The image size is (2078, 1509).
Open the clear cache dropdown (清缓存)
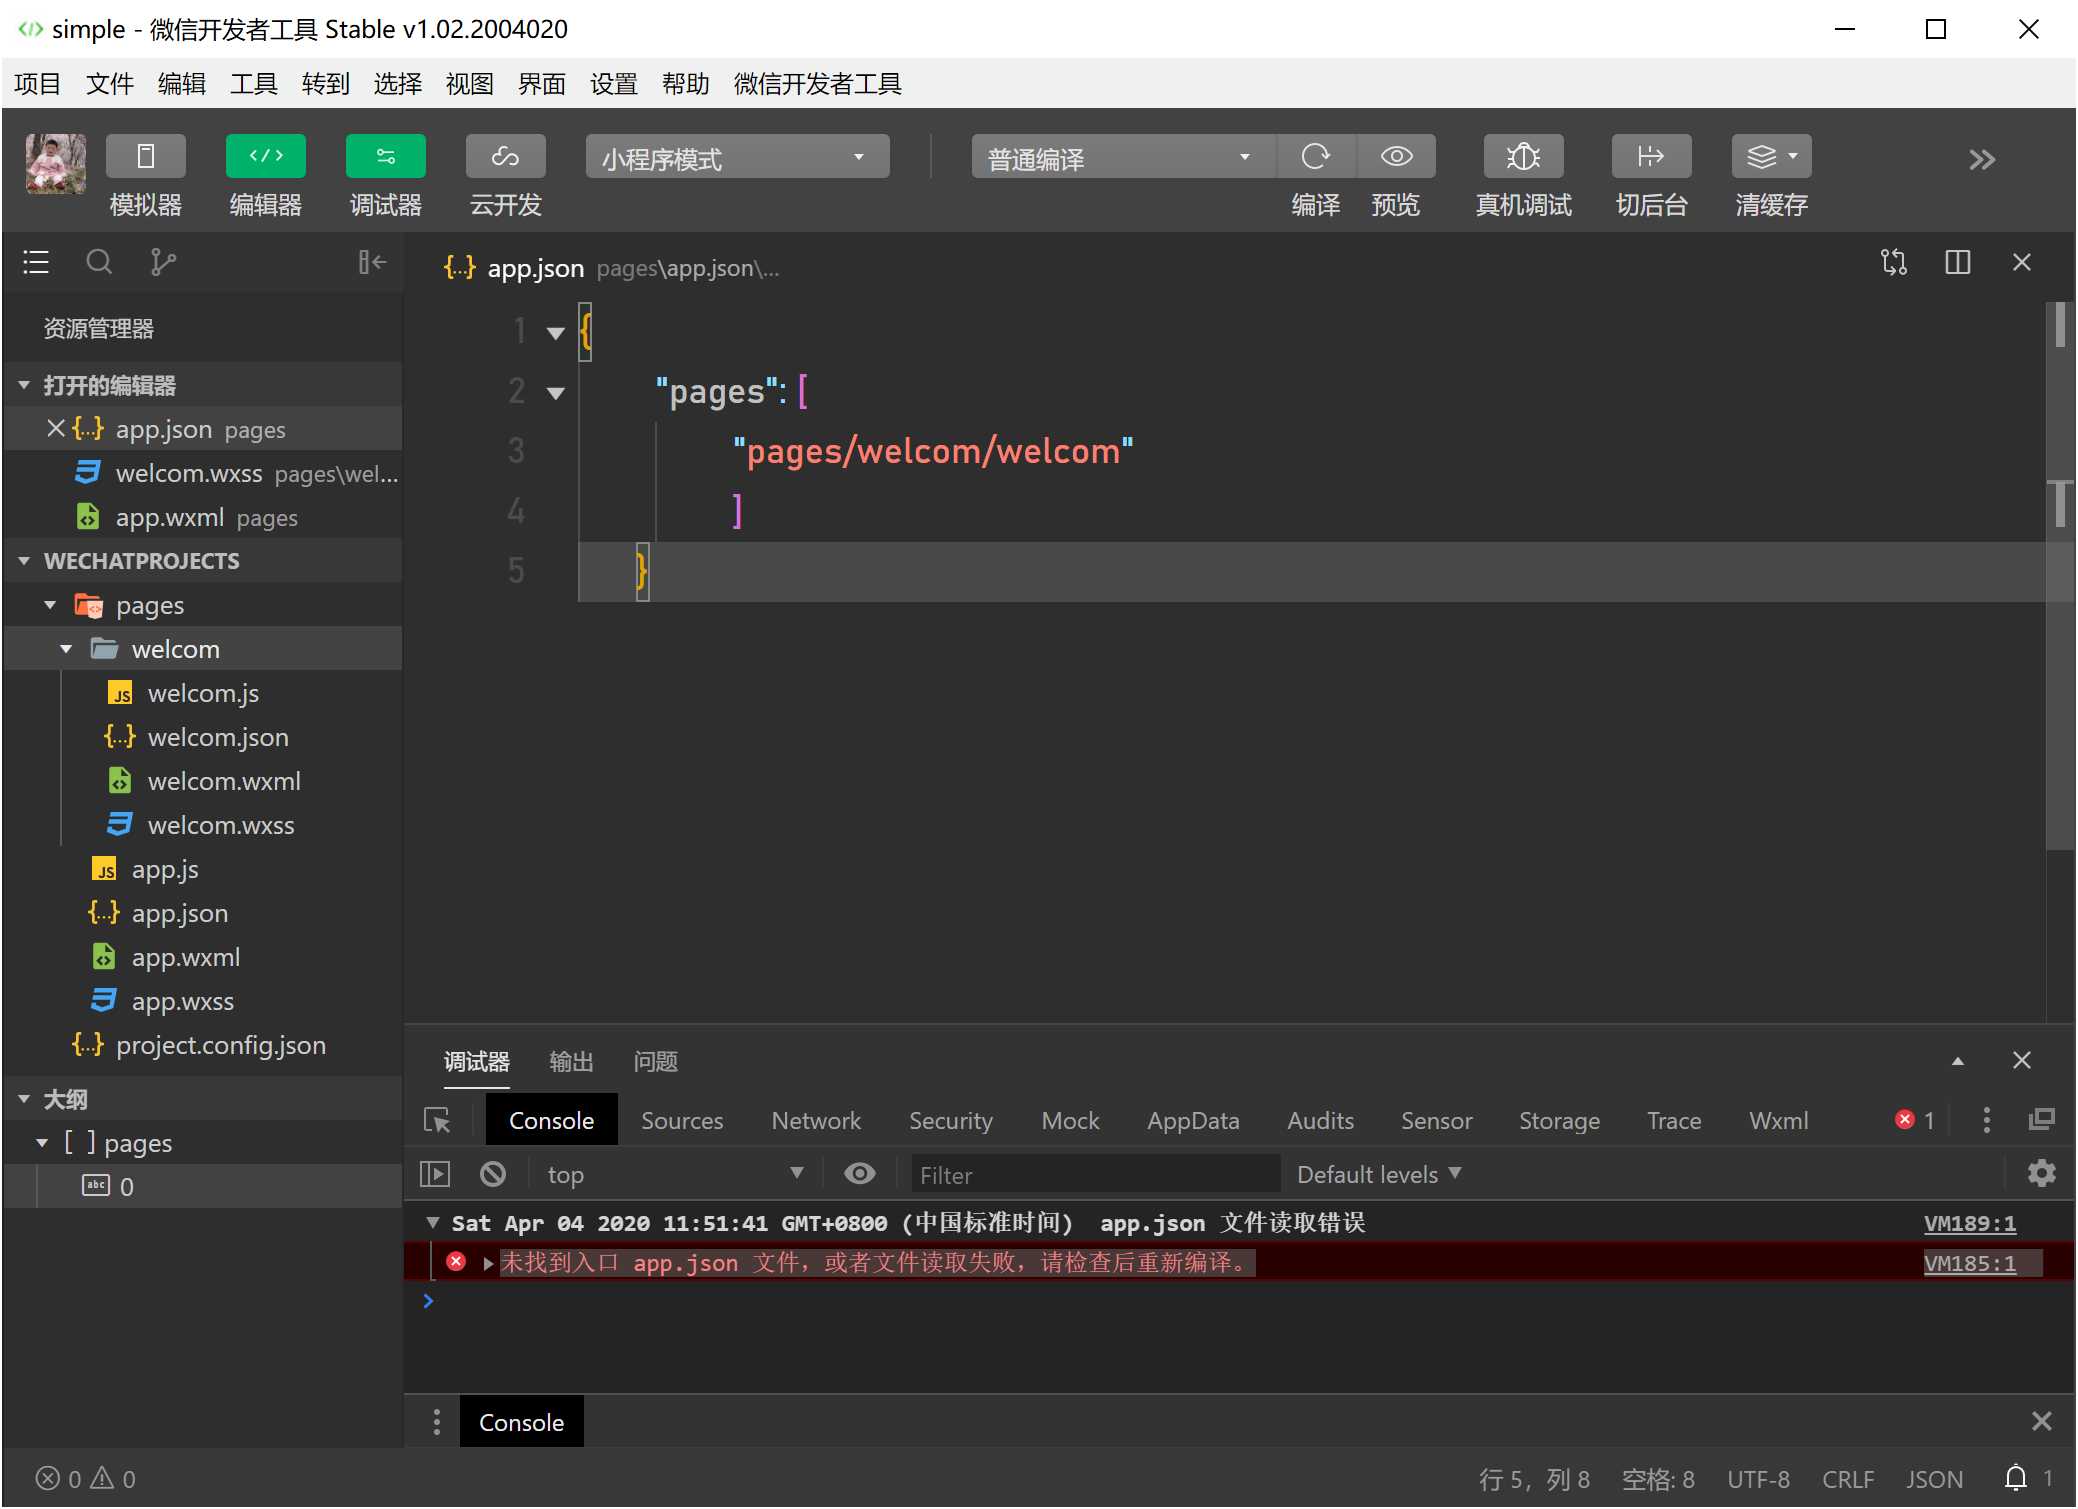click(1772, 157)
